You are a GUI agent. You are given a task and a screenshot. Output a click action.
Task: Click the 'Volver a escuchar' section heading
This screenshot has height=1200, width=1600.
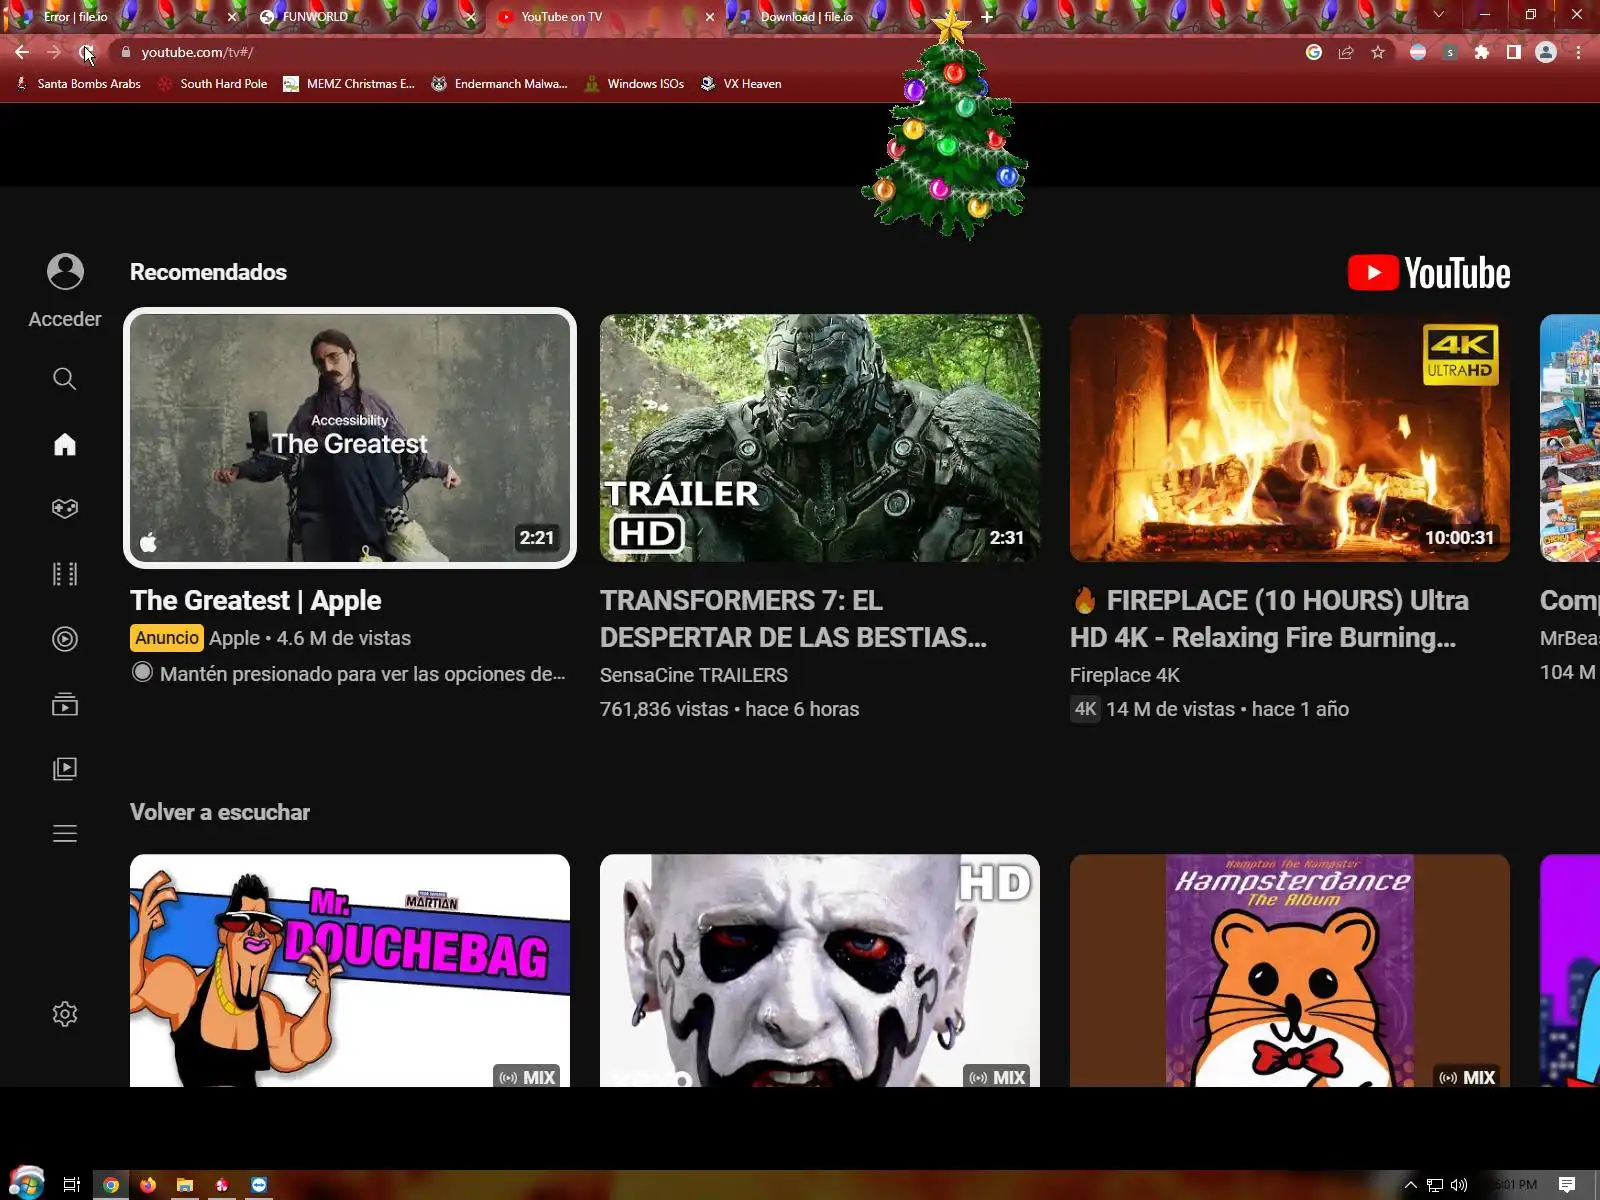coord(220,812)
